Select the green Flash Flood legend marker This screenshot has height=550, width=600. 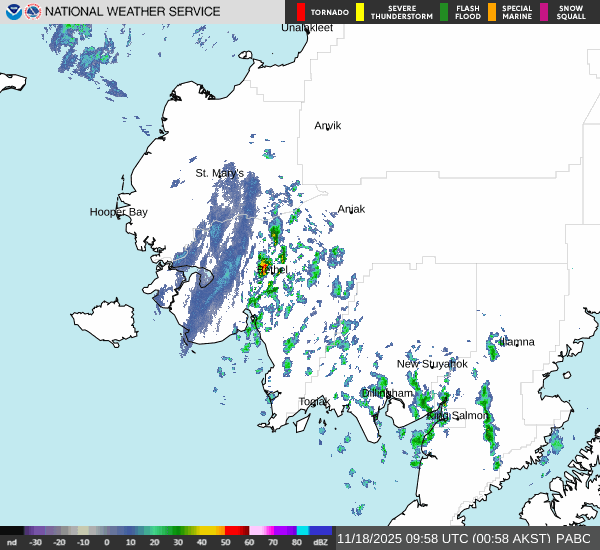[x=444, y=12]
